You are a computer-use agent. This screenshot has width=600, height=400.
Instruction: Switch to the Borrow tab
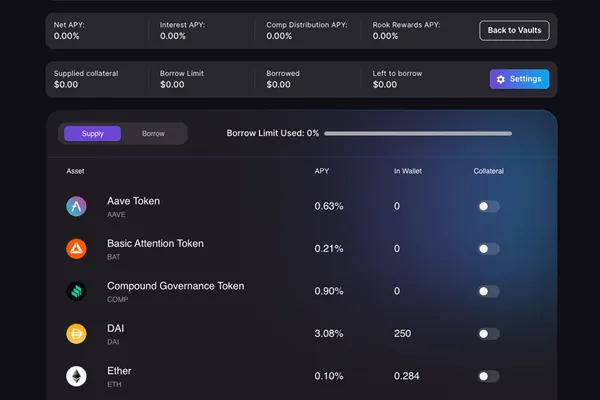pos(153,134)
